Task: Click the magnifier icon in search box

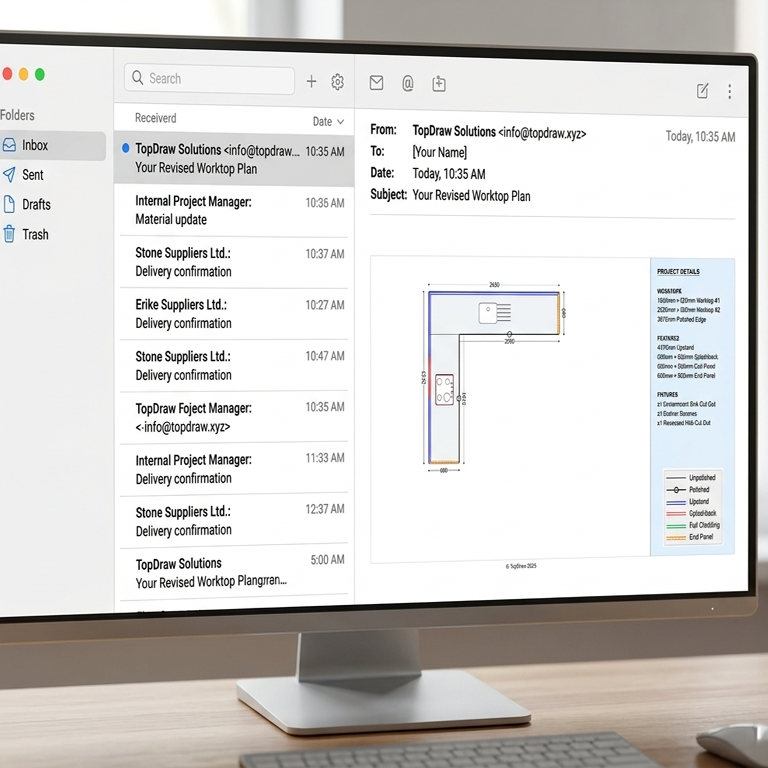Action: pos(138,78)
